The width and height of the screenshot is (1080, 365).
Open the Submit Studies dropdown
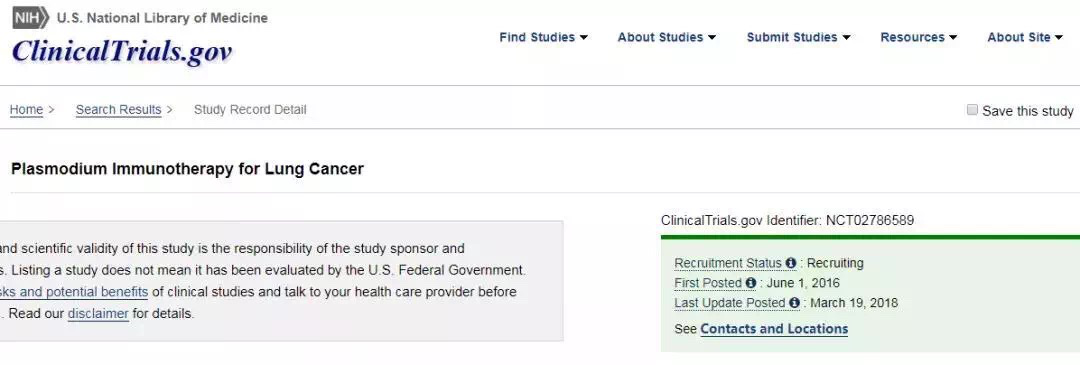point(798,37)
